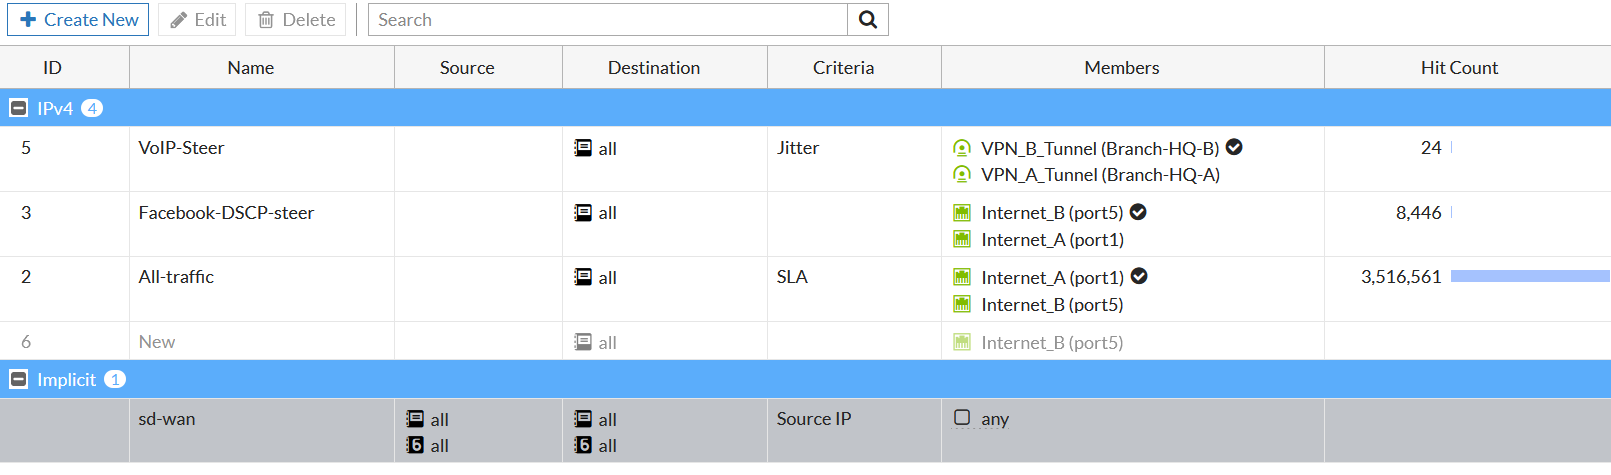This screenshot has height=475, width=1611.
Task: Click the Edit button
Action: point(197,20)
